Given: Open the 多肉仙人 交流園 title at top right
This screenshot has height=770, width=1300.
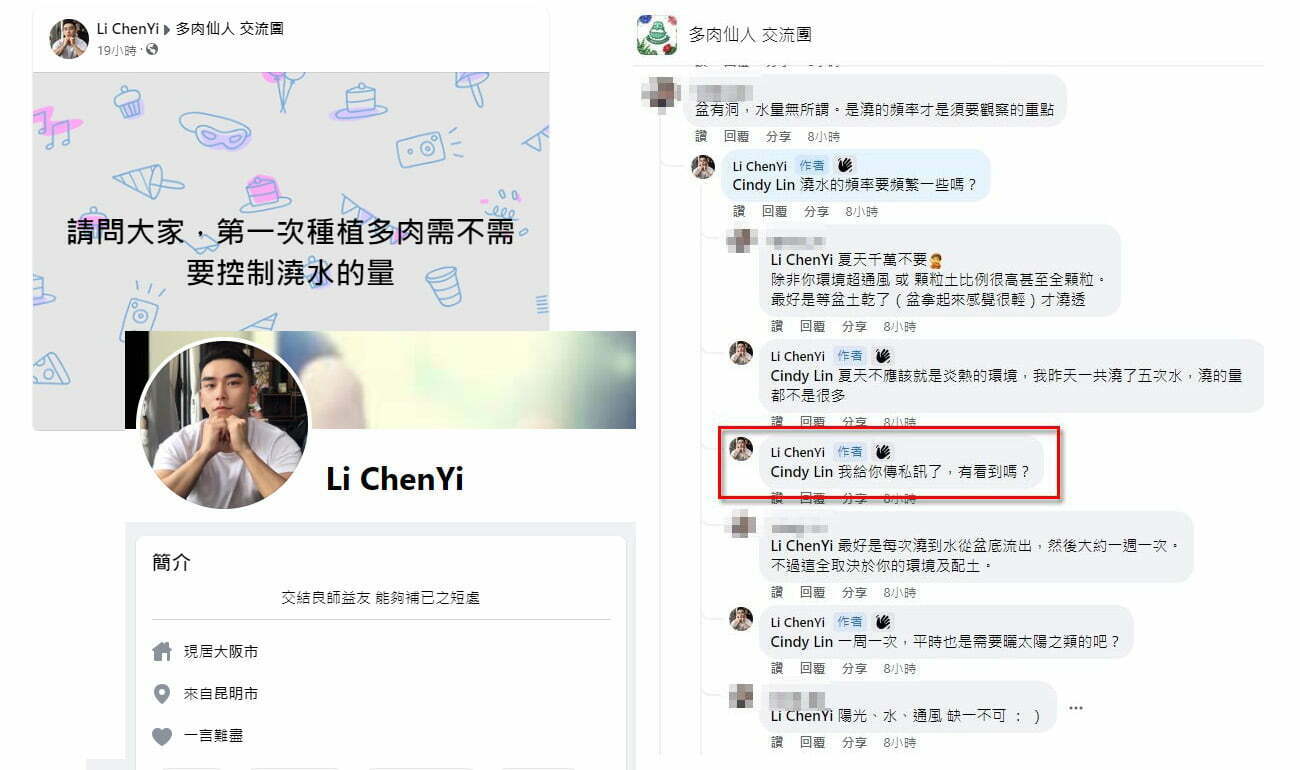Looking at the screenshot, I should 750,35.
